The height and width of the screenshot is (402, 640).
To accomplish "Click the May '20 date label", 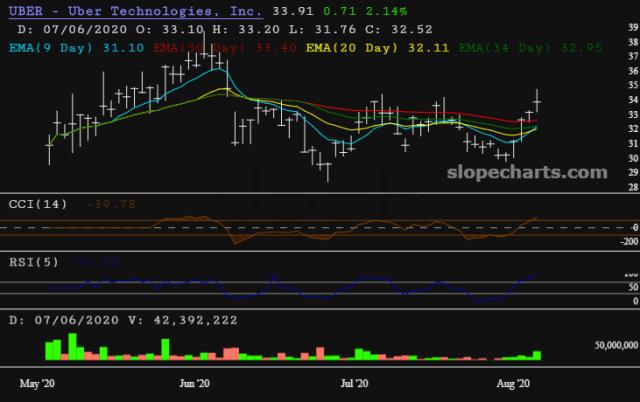I will tap(38, 382).
